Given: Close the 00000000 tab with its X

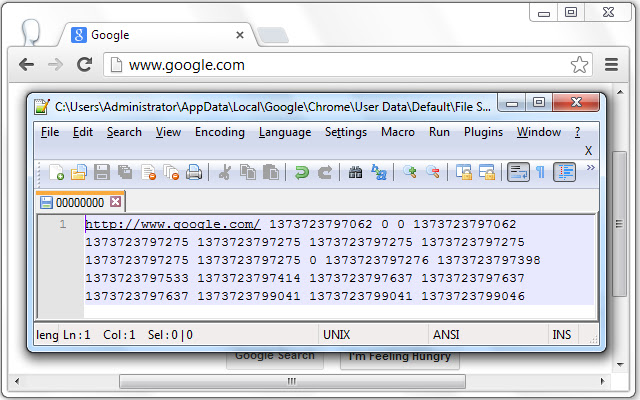Looking at the screenshot, I should [116, 202].
